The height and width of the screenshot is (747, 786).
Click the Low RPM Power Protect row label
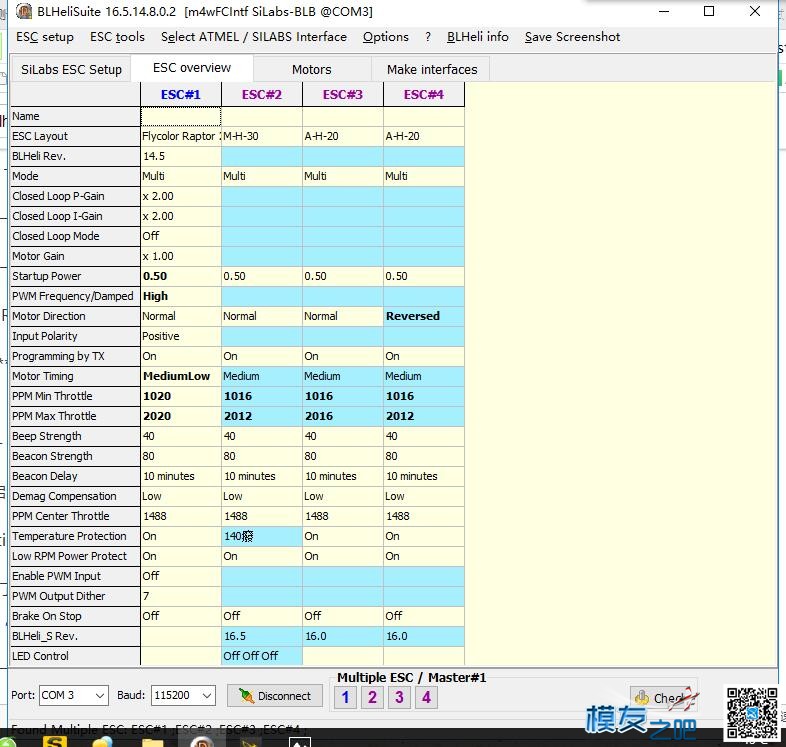click(x=75, y=556)
